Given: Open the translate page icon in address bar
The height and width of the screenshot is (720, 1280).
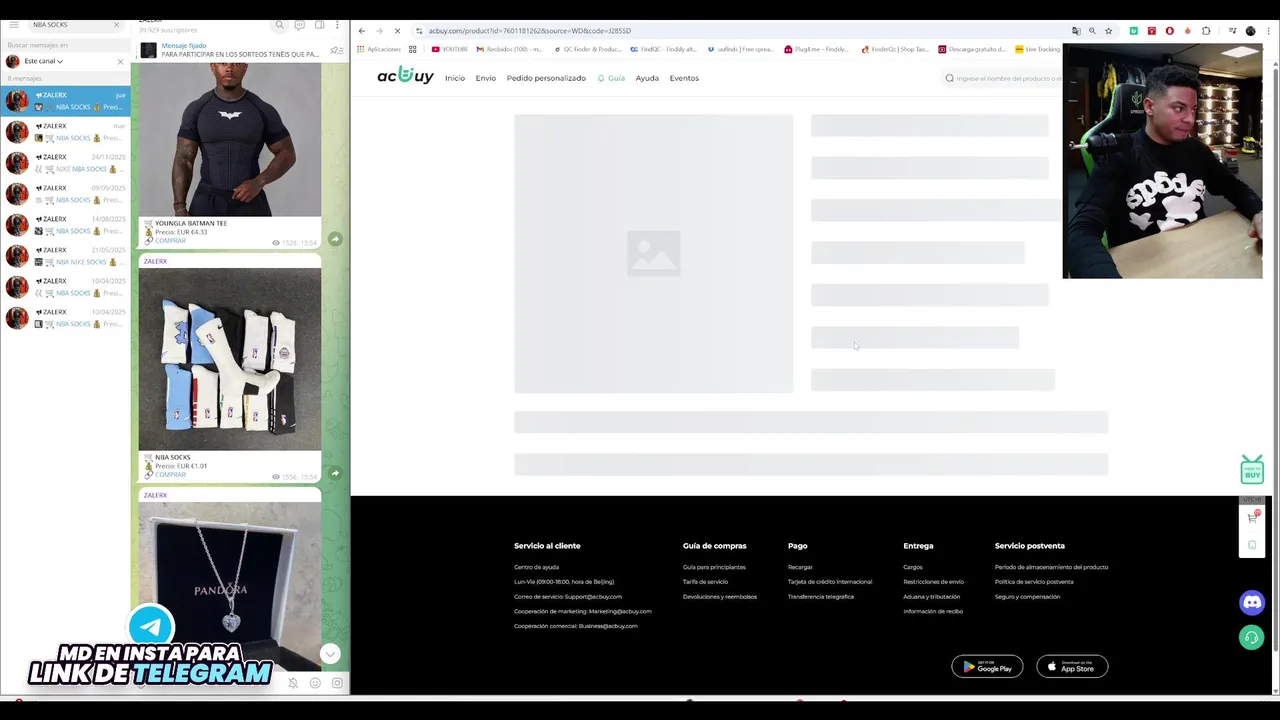Looking at the screenshot, I should point(1076,31).
